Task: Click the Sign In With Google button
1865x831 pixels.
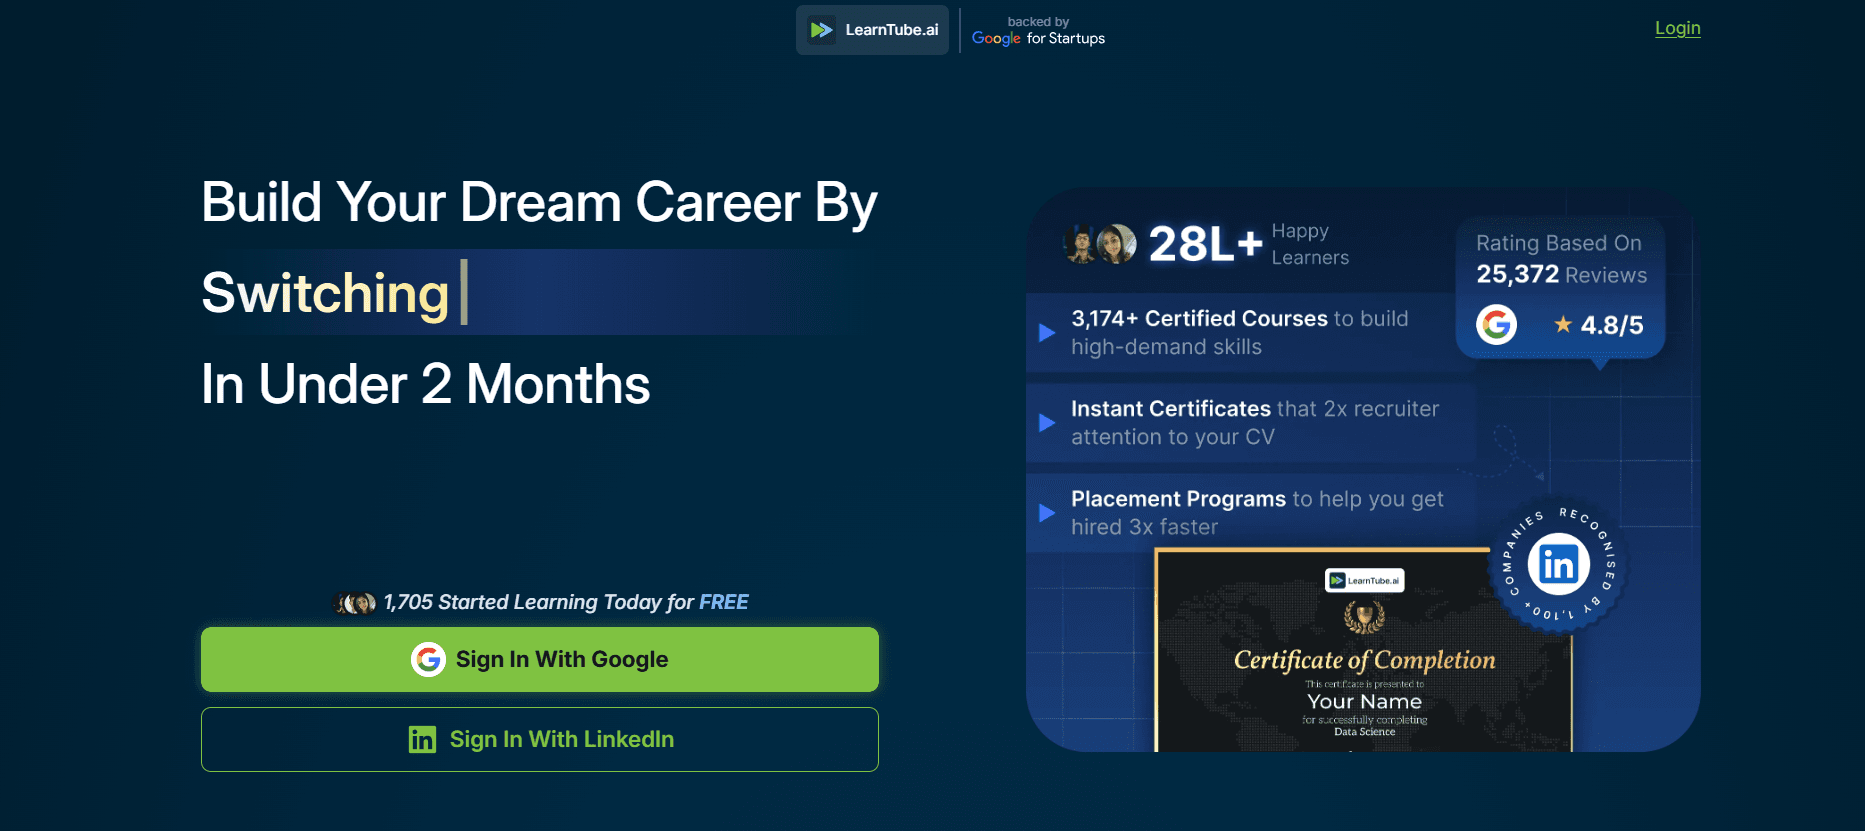Action: tap(540, 659)
